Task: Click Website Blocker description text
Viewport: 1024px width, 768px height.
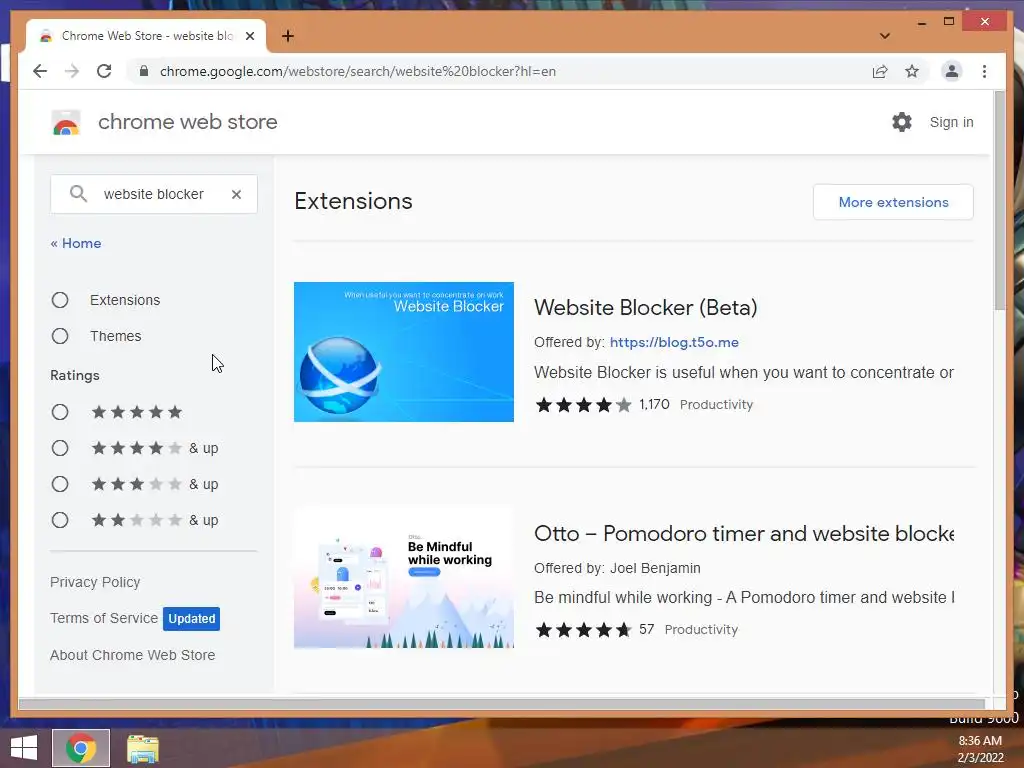Action: (x=744, y=372)
